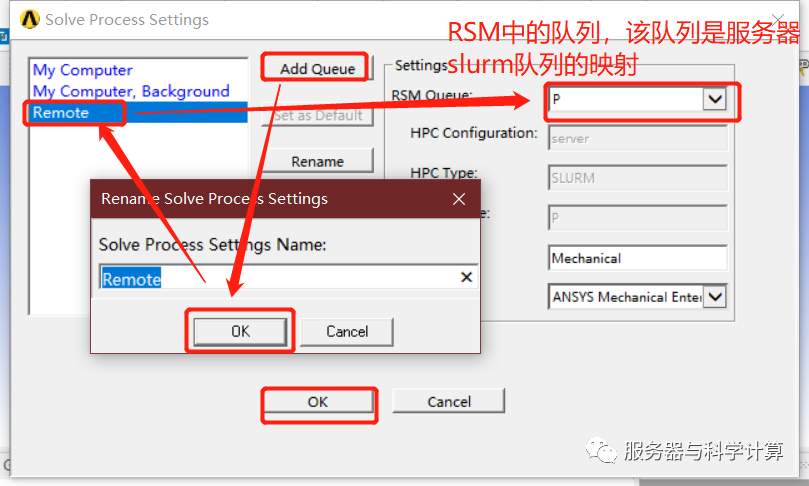Clear the name field with the X icon

coord(466,278)
